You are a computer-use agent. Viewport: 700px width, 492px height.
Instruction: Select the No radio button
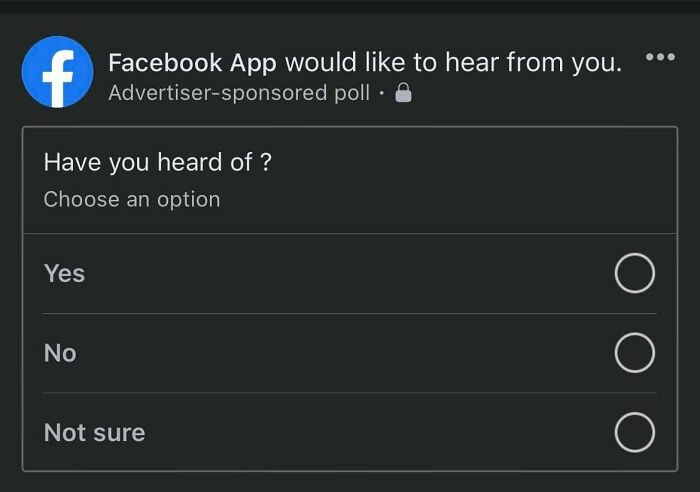click(x=634, y=353)
